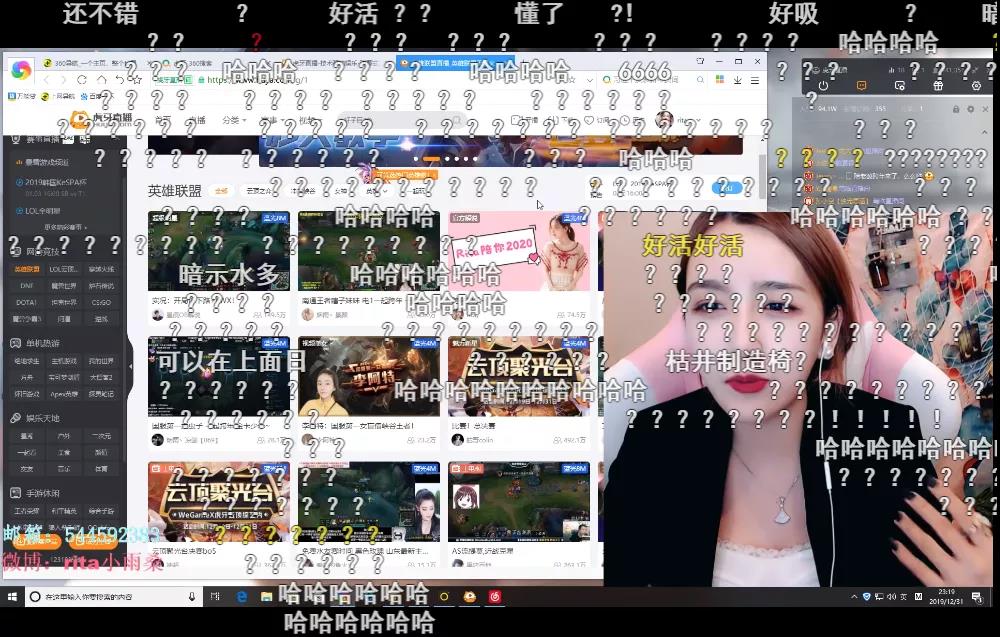
Task: Click the taskbar microphone search icon
Action: (191, 597)
